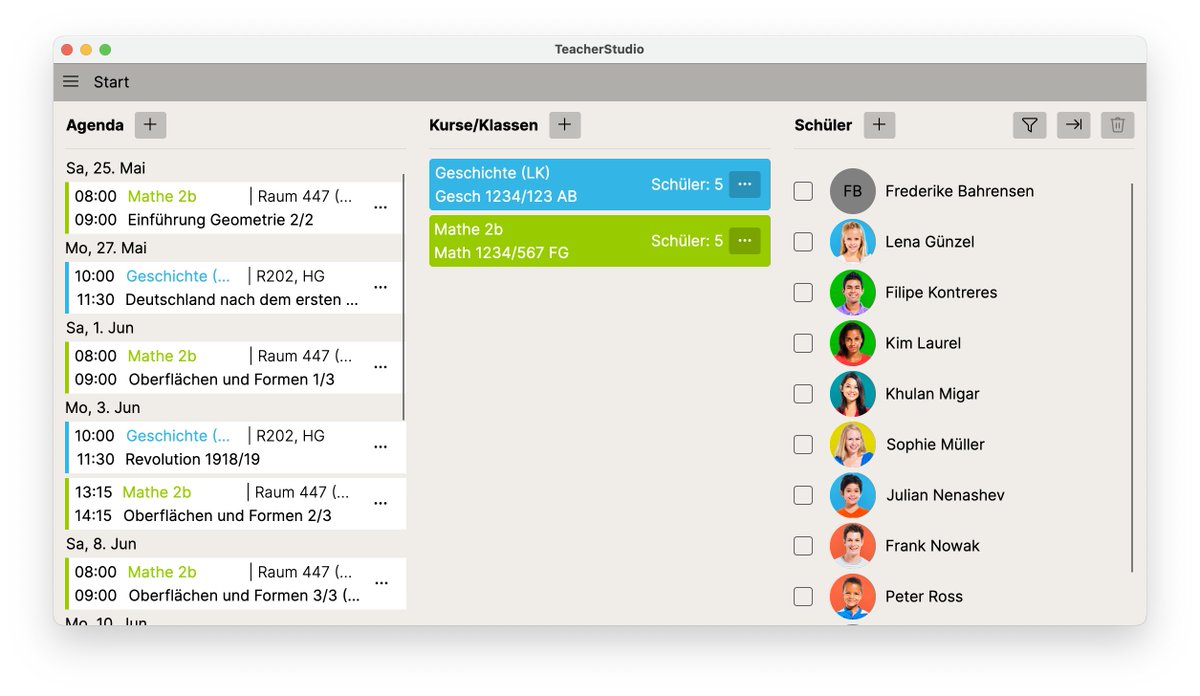Open the student filter funnel

click(1029, 125)
